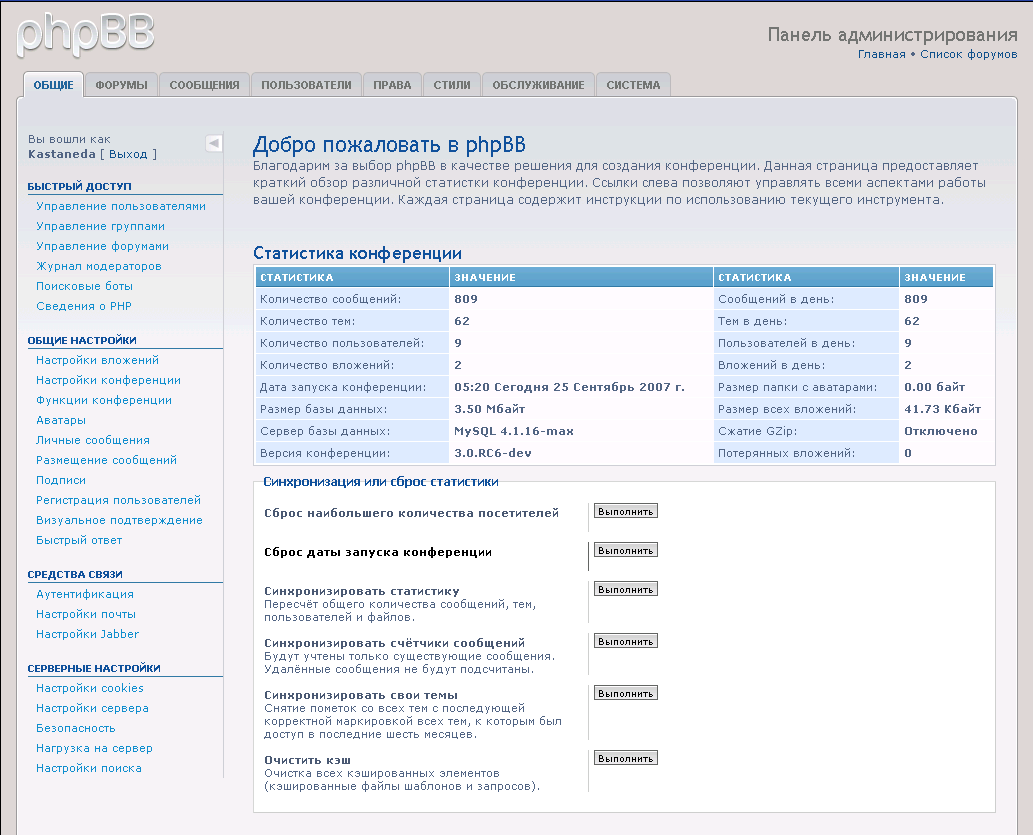Select the 3.0.RC6-dev version value

click(x=493, y=453)
